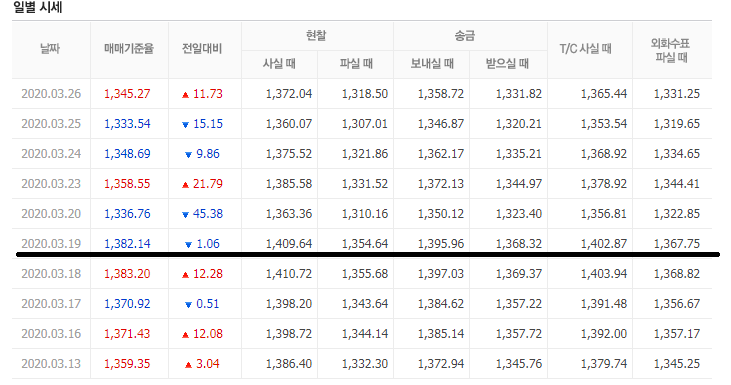Click base rate 1,345.27
This screenshot has width=731, height=385.
point(127,94)
